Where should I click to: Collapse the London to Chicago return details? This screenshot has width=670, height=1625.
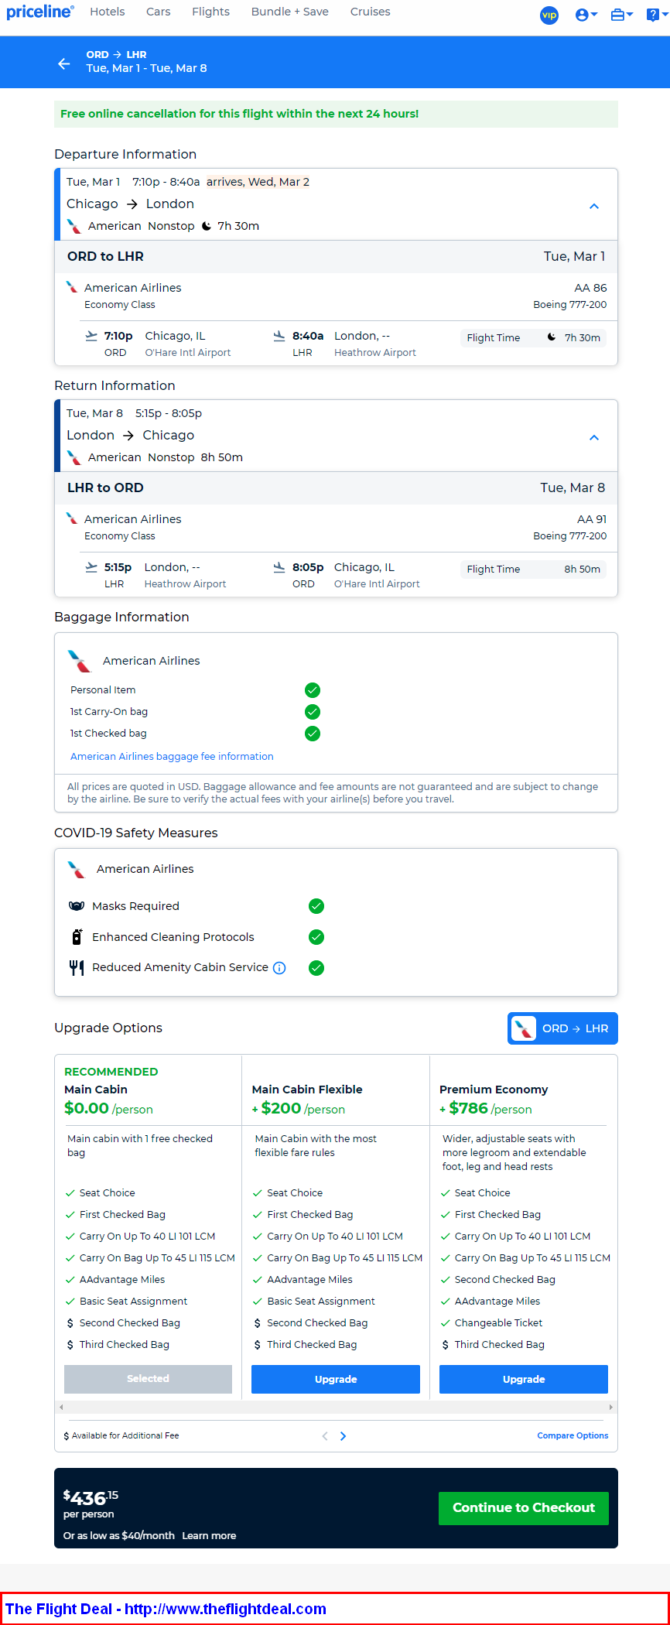[x=594, y=438]
